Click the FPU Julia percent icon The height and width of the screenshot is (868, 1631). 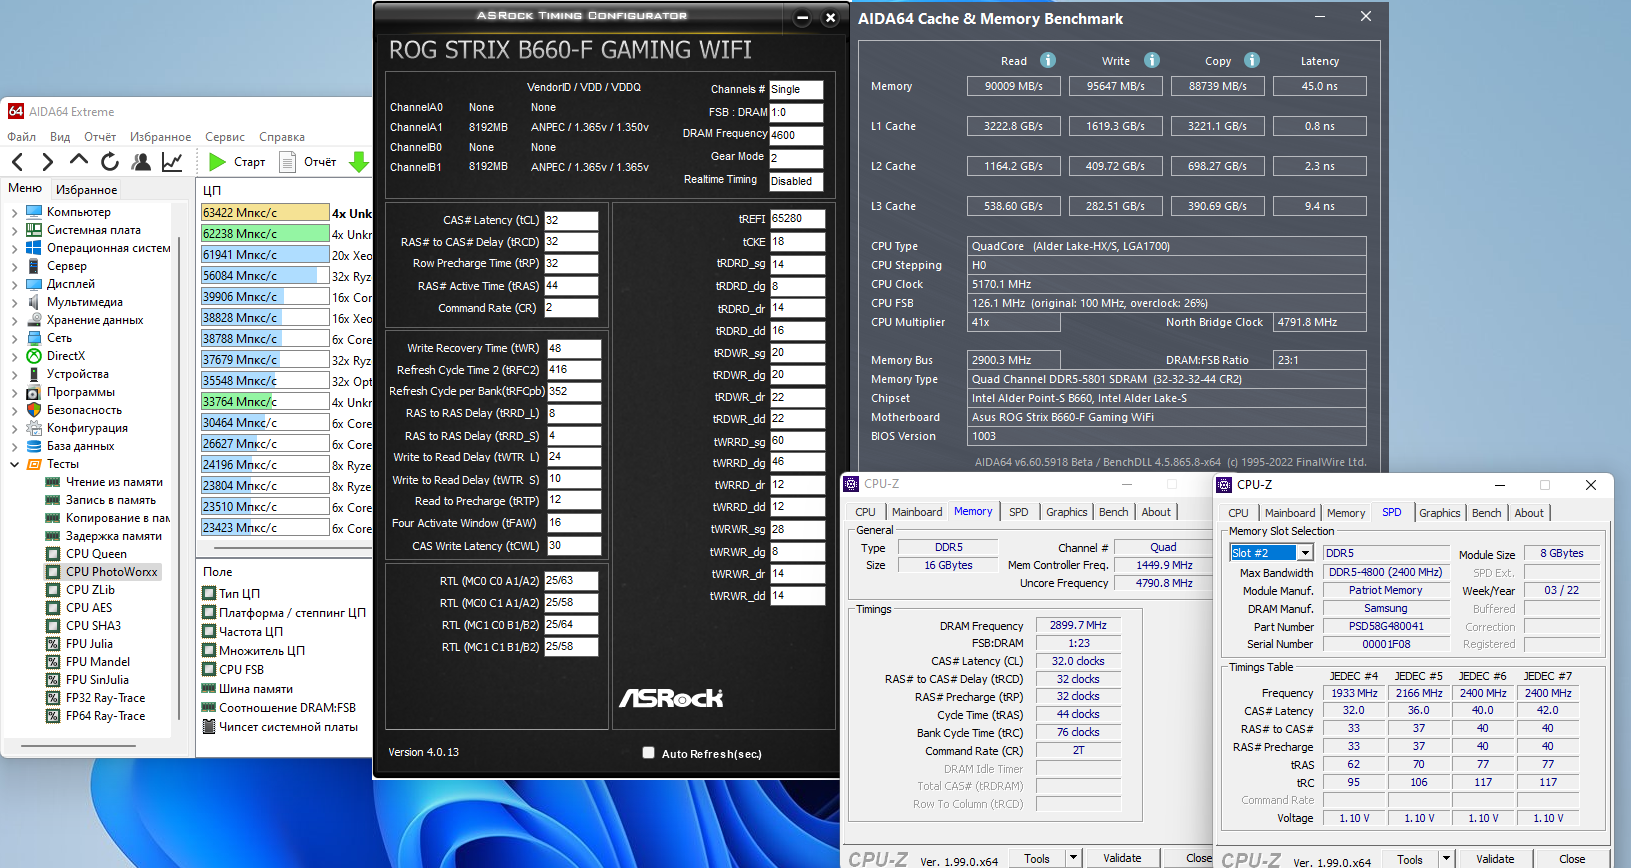click(x=53, y=644)
